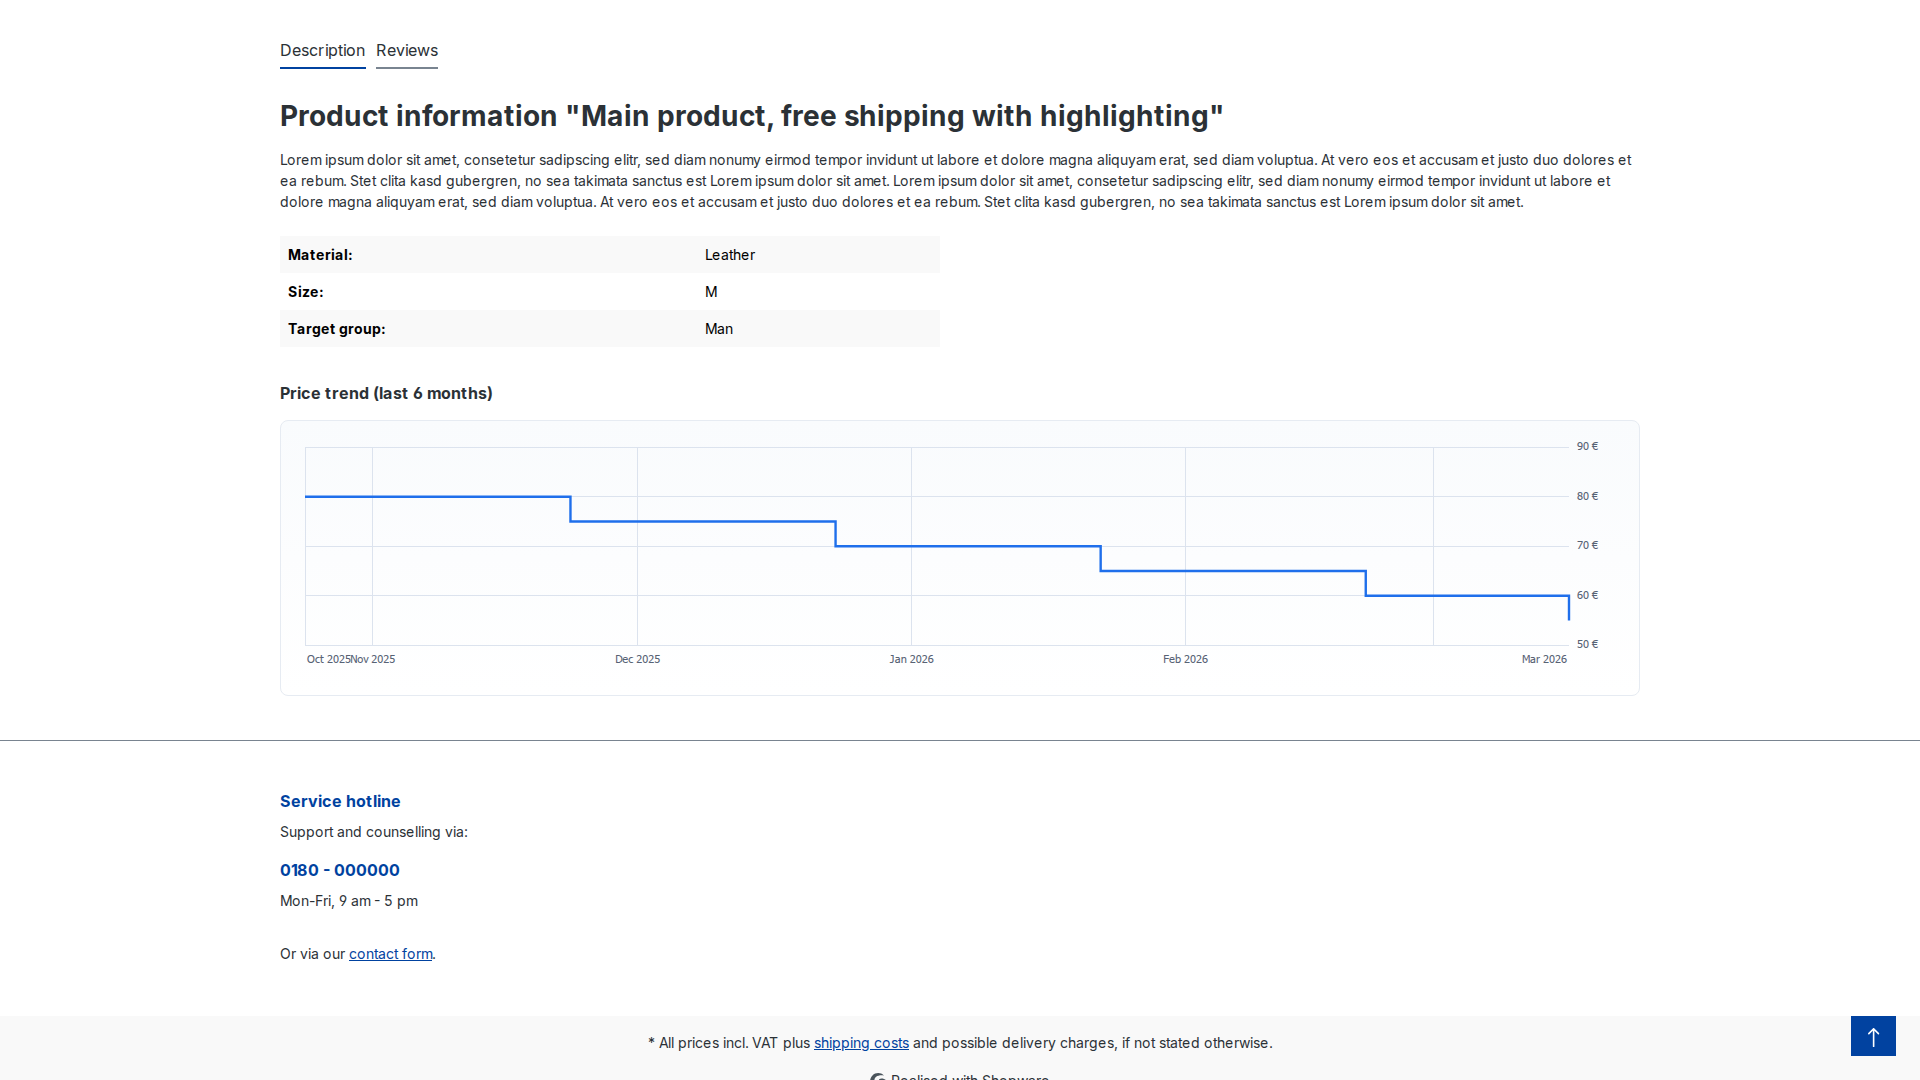The image size is (1920, 1080).
Task: Click the Price trend heading
Action: tap(386, 393)
